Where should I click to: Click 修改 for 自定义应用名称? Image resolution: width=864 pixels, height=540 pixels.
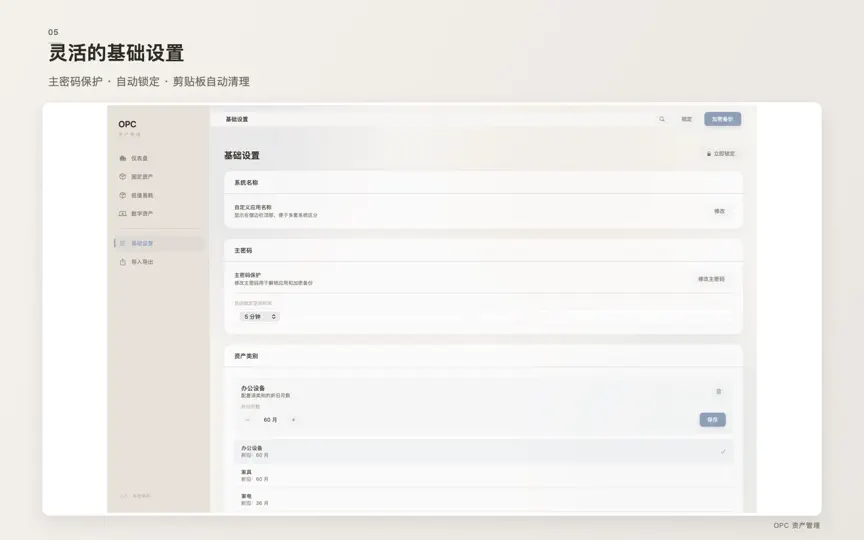[x=720, y=211]
